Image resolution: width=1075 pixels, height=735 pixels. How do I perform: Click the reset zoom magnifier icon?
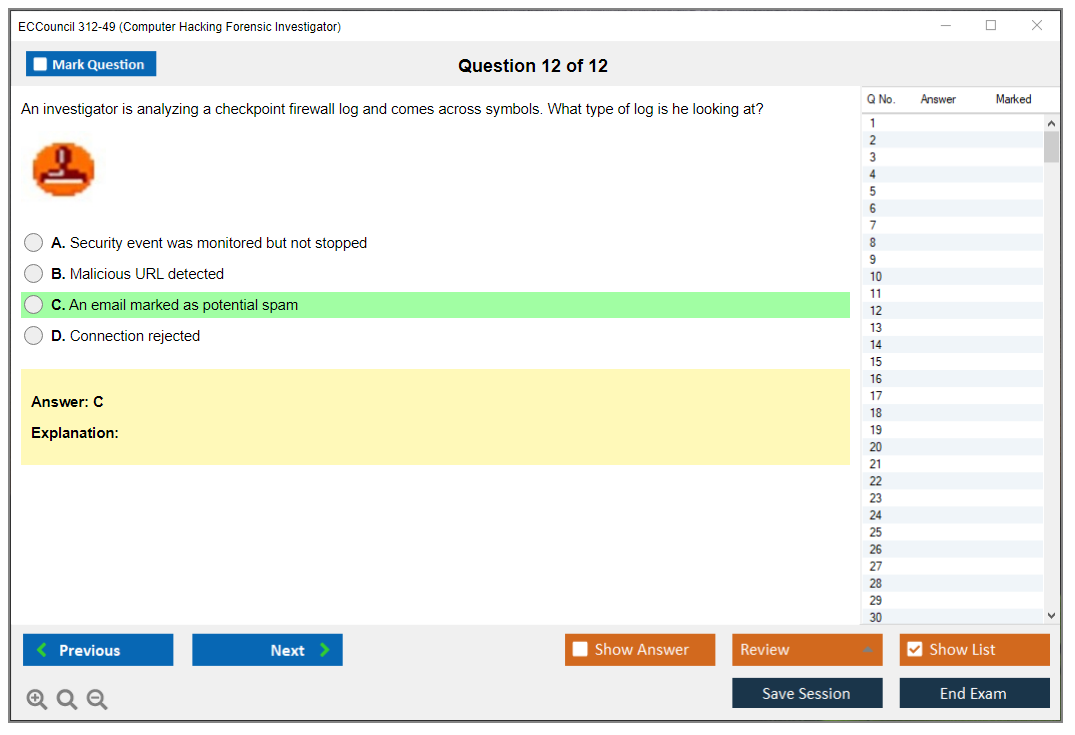click(x=67, y=700)
